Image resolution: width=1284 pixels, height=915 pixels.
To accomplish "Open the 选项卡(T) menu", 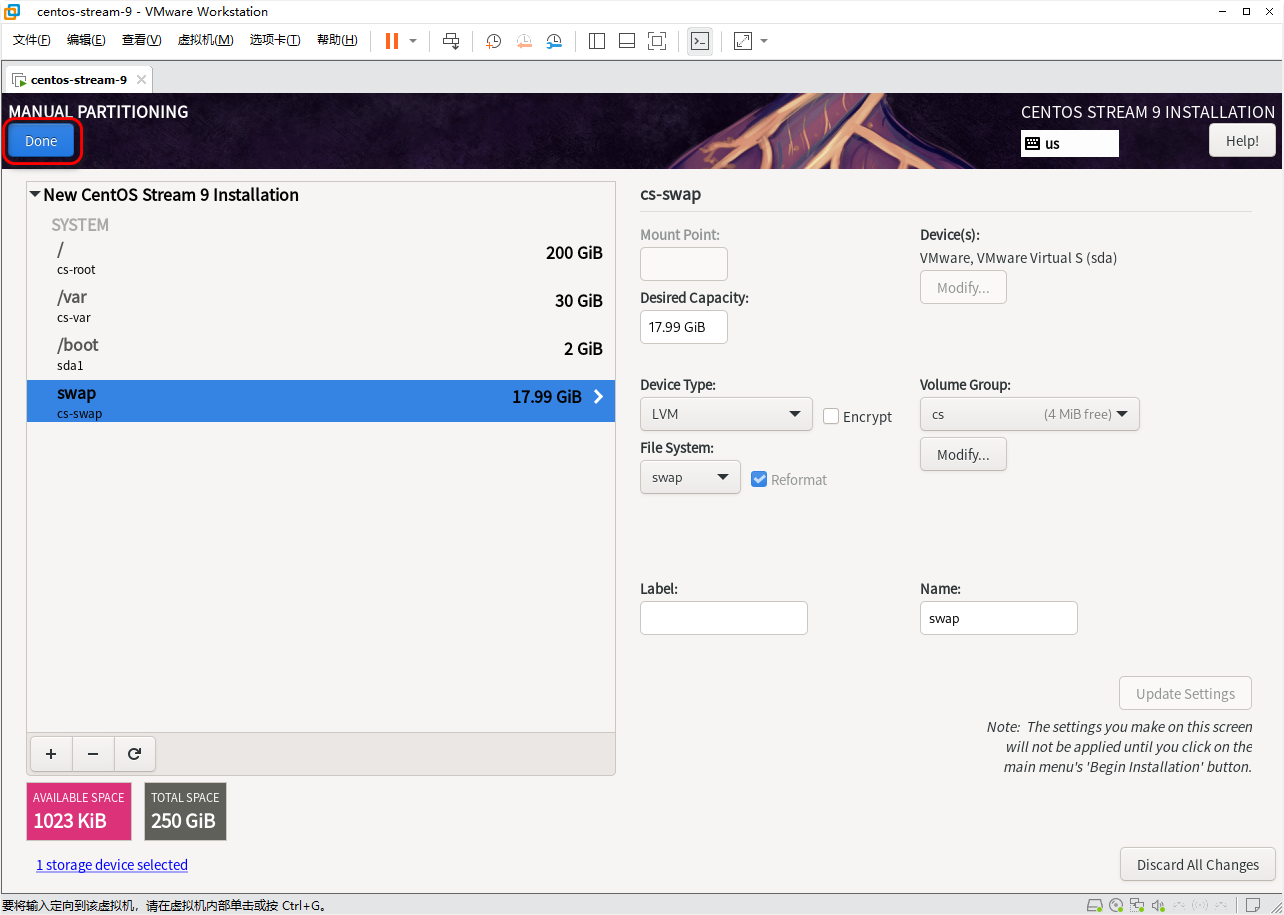I will (x=275, y=40).
